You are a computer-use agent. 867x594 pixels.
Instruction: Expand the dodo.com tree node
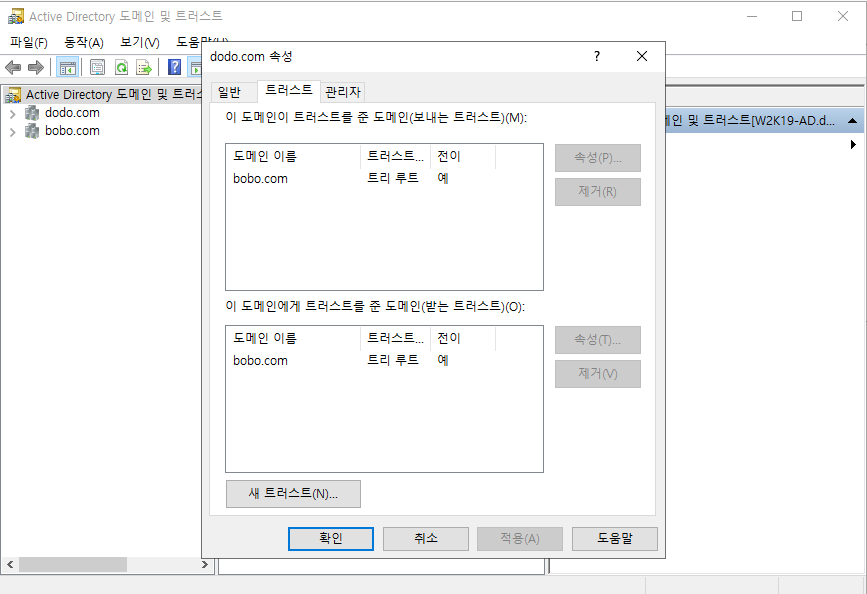13,114
